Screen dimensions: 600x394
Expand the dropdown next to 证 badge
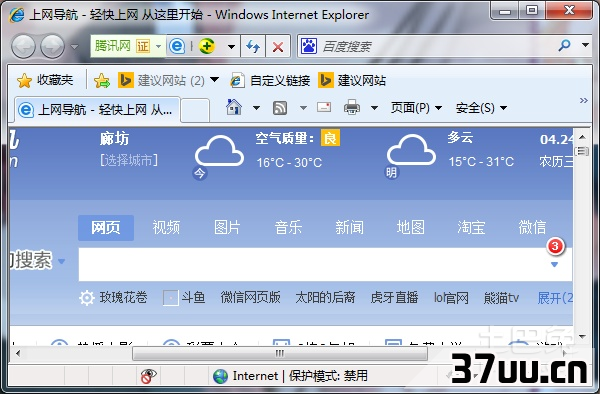[x=158, y=47]
